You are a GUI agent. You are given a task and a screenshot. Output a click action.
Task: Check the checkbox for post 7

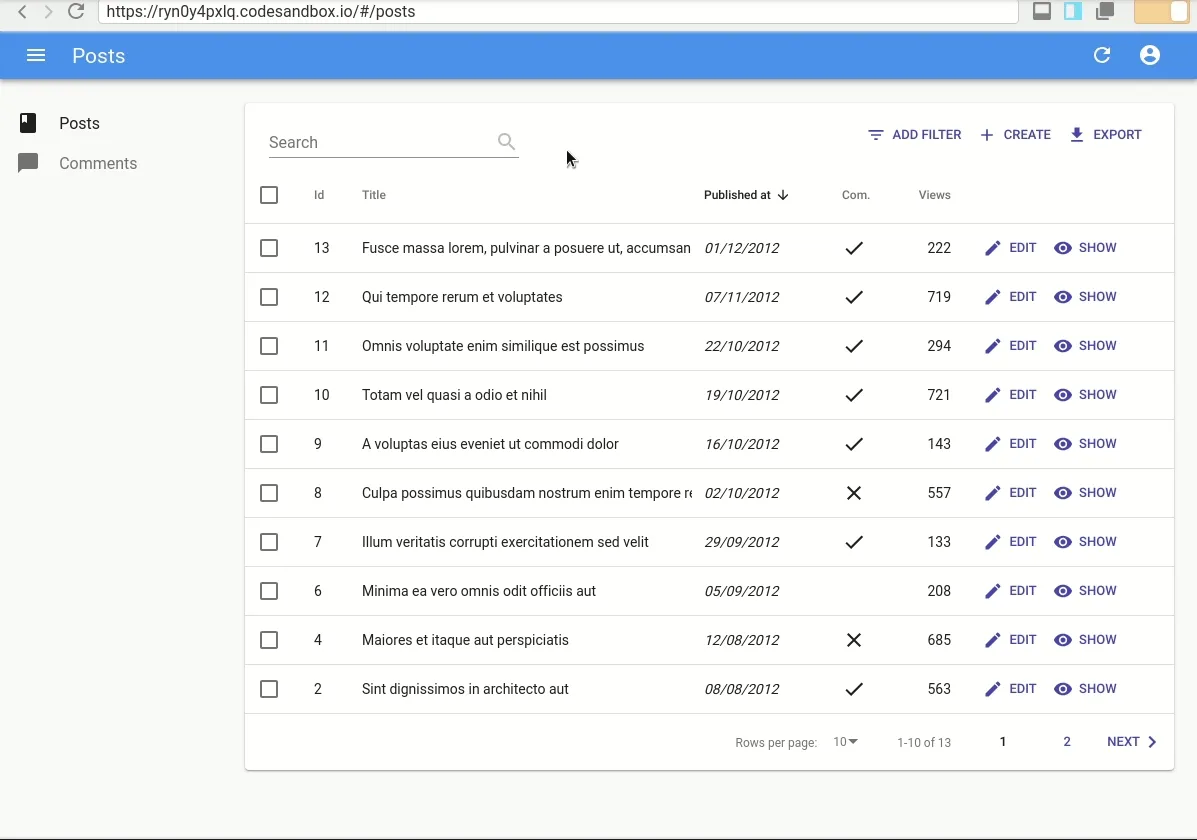269,541
